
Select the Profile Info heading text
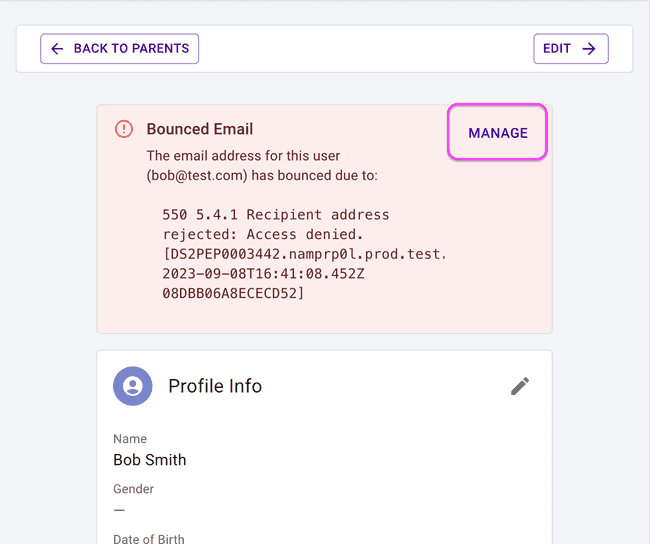coord(215,386)
